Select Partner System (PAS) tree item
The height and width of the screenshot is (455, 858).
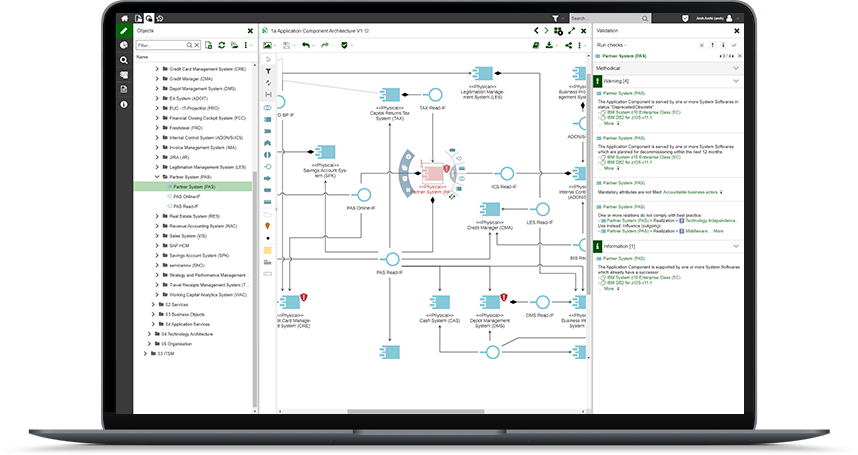click(x=188, y=186)
